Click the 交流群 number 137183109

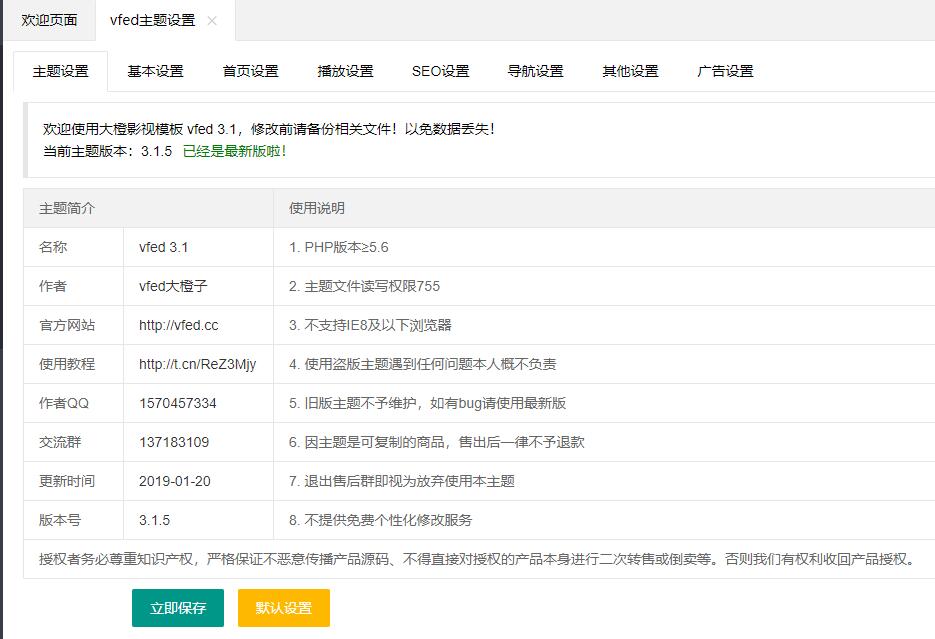click(x=174, y=442)
